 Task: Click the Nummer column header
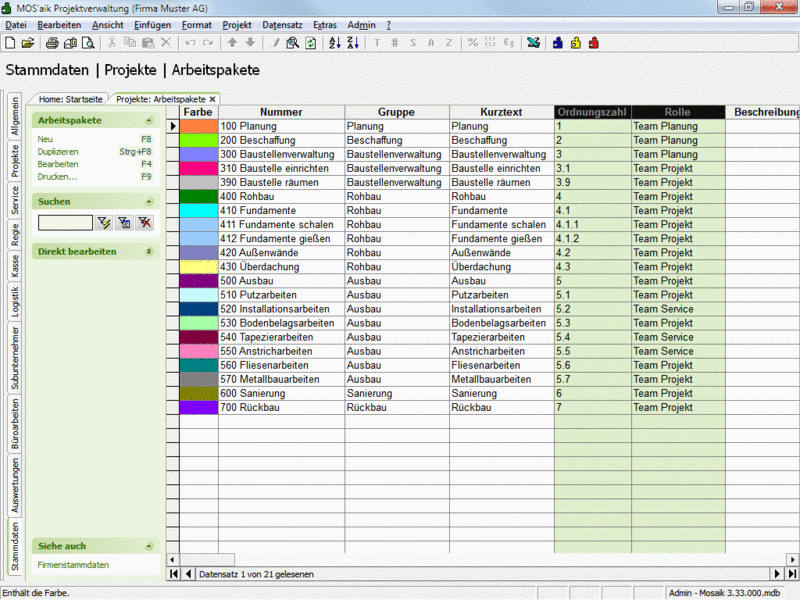[281, 112]
